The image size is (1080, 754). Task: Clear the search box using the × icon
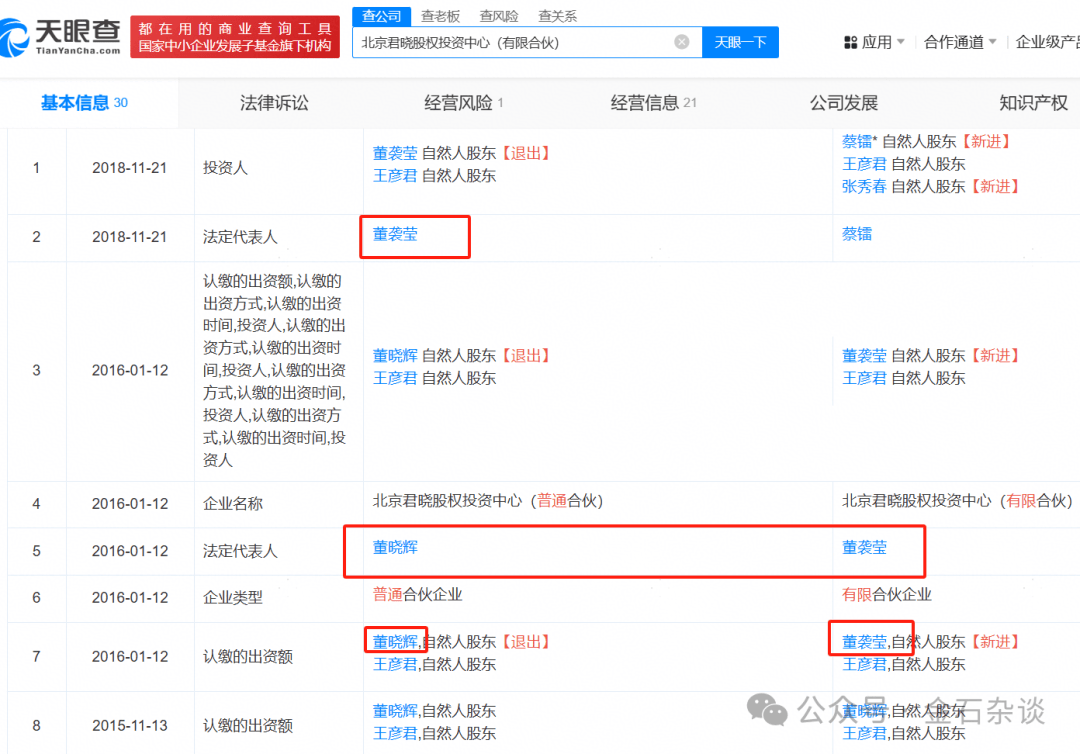click(682, 41)
